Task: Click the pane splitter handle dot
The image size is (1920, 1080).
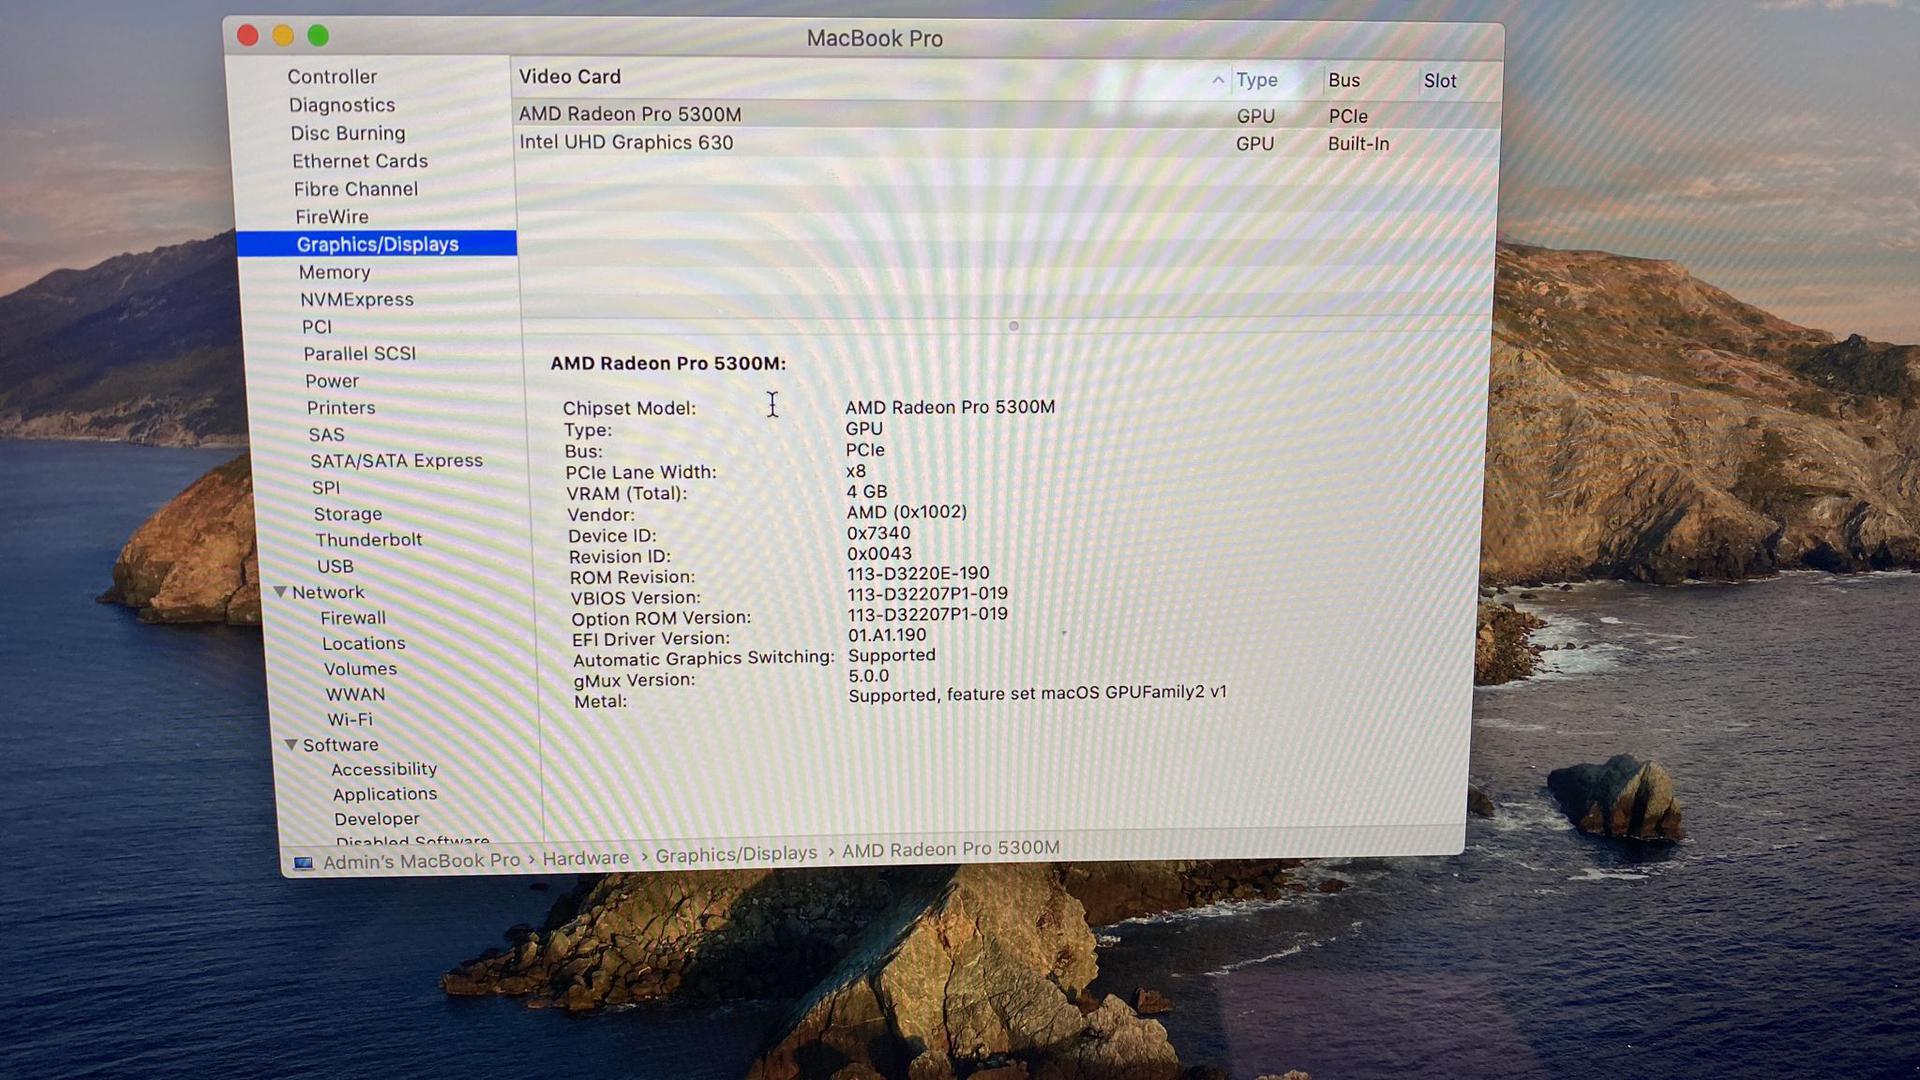Action: pyautogui.click(x=1013, y=326)
